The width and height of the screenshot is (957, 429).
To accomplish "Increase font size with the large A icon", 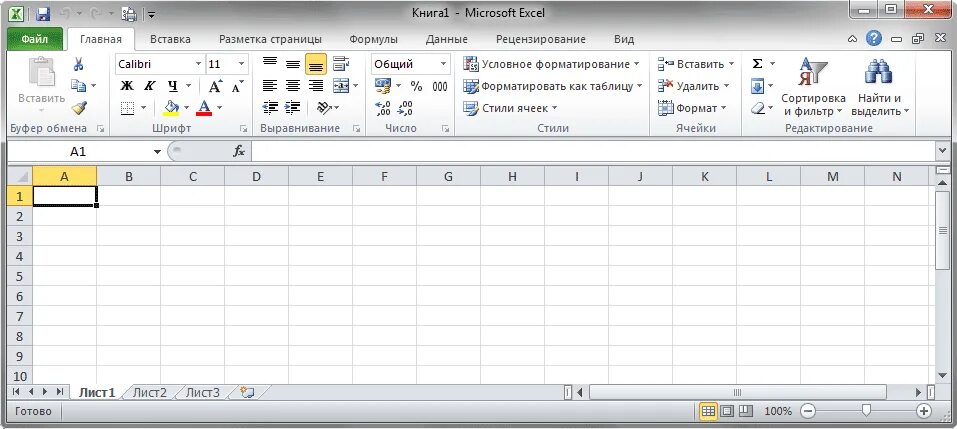I will tap(215, 86).
